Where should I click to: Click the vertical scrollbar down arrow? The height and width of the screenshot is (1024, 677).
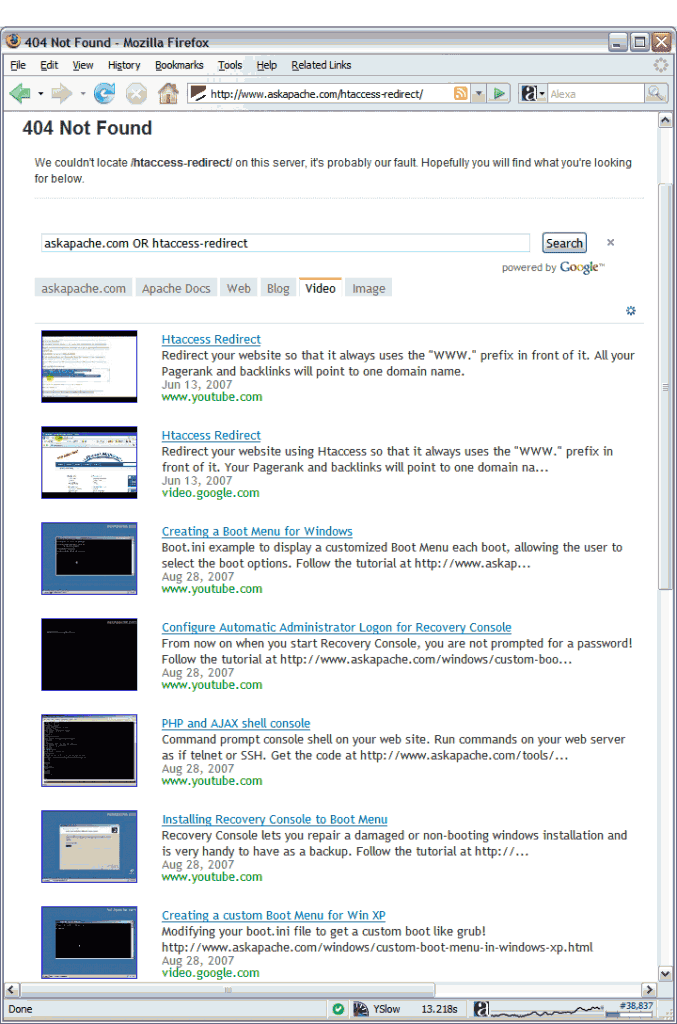coord(666,973)
